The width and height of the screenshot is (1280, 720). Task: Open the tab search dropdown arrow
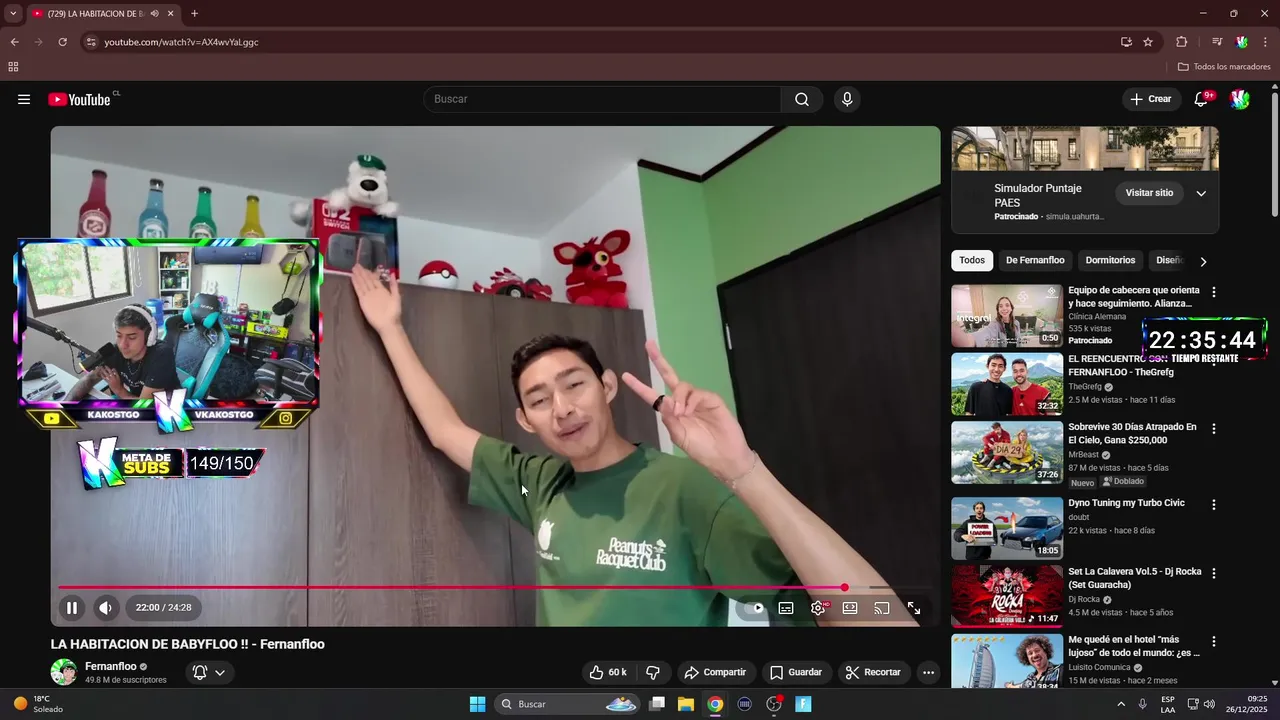click(x=13, y=14)
